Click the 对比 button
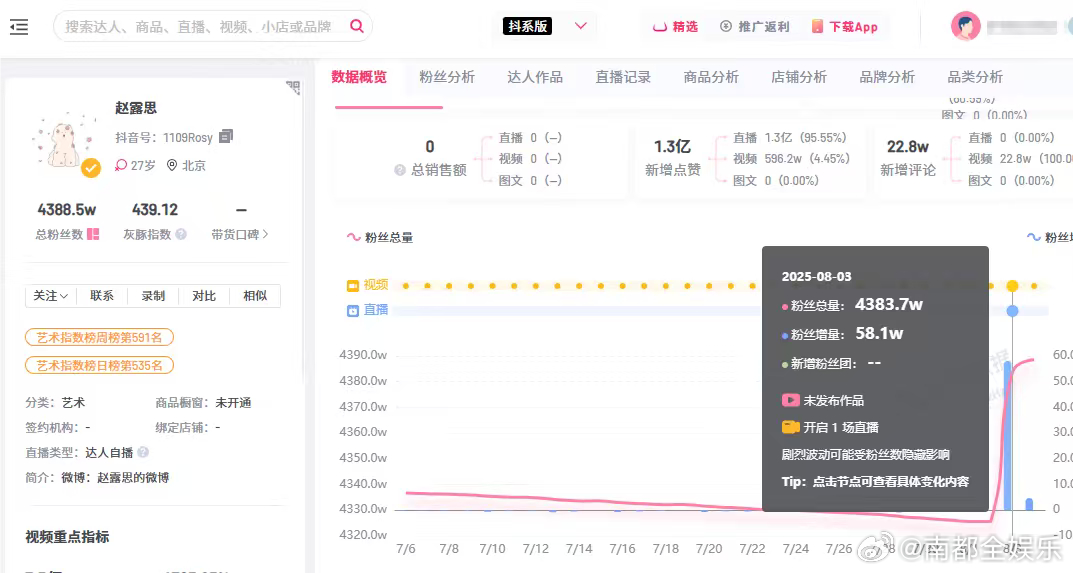The height and width of the screenshot is (573, 1073). tap(204, 296)
